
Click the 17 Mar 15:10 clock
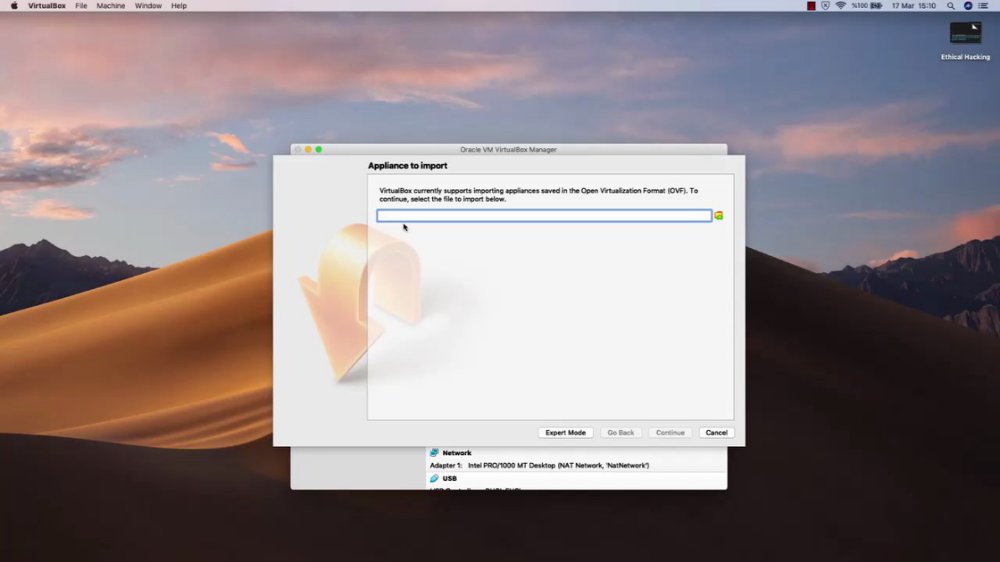pyautogui.click(x=913, y=6)
